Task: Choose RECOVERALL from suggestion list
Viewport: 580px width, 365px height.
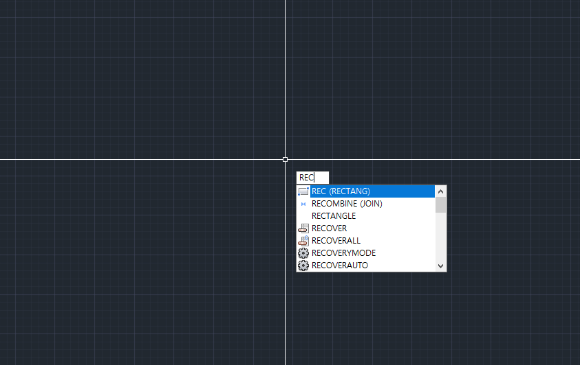Action: click(x=366, y=241)
